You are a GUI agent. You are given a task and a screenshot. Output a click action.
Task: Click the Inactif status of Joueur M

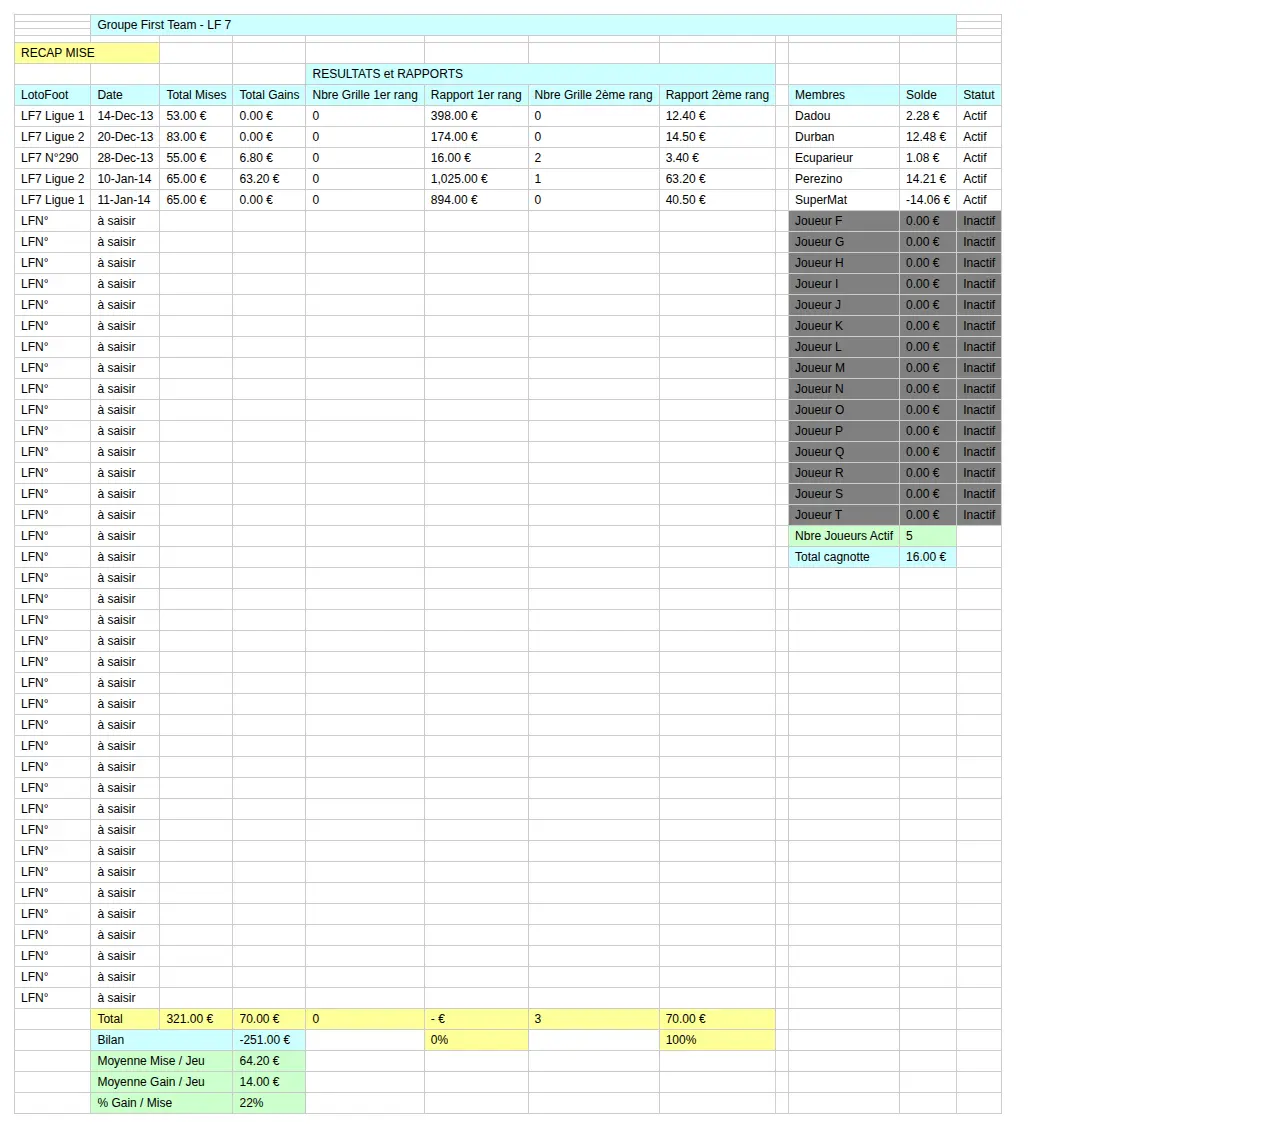click(x=979, y=368)
